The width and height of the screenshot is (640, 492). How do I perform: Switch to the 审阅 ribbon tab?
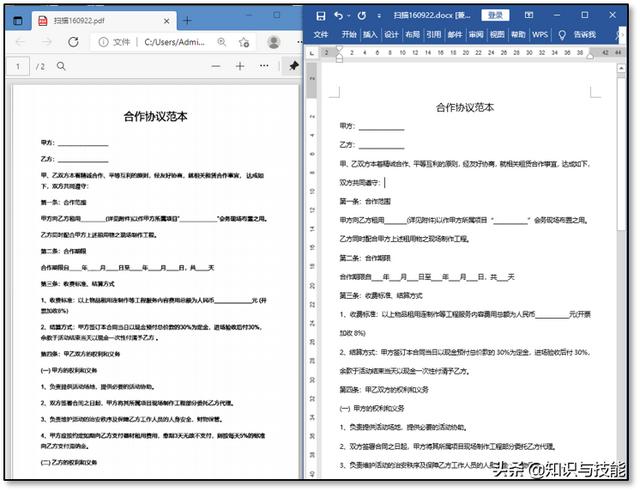tap(476, 35)
